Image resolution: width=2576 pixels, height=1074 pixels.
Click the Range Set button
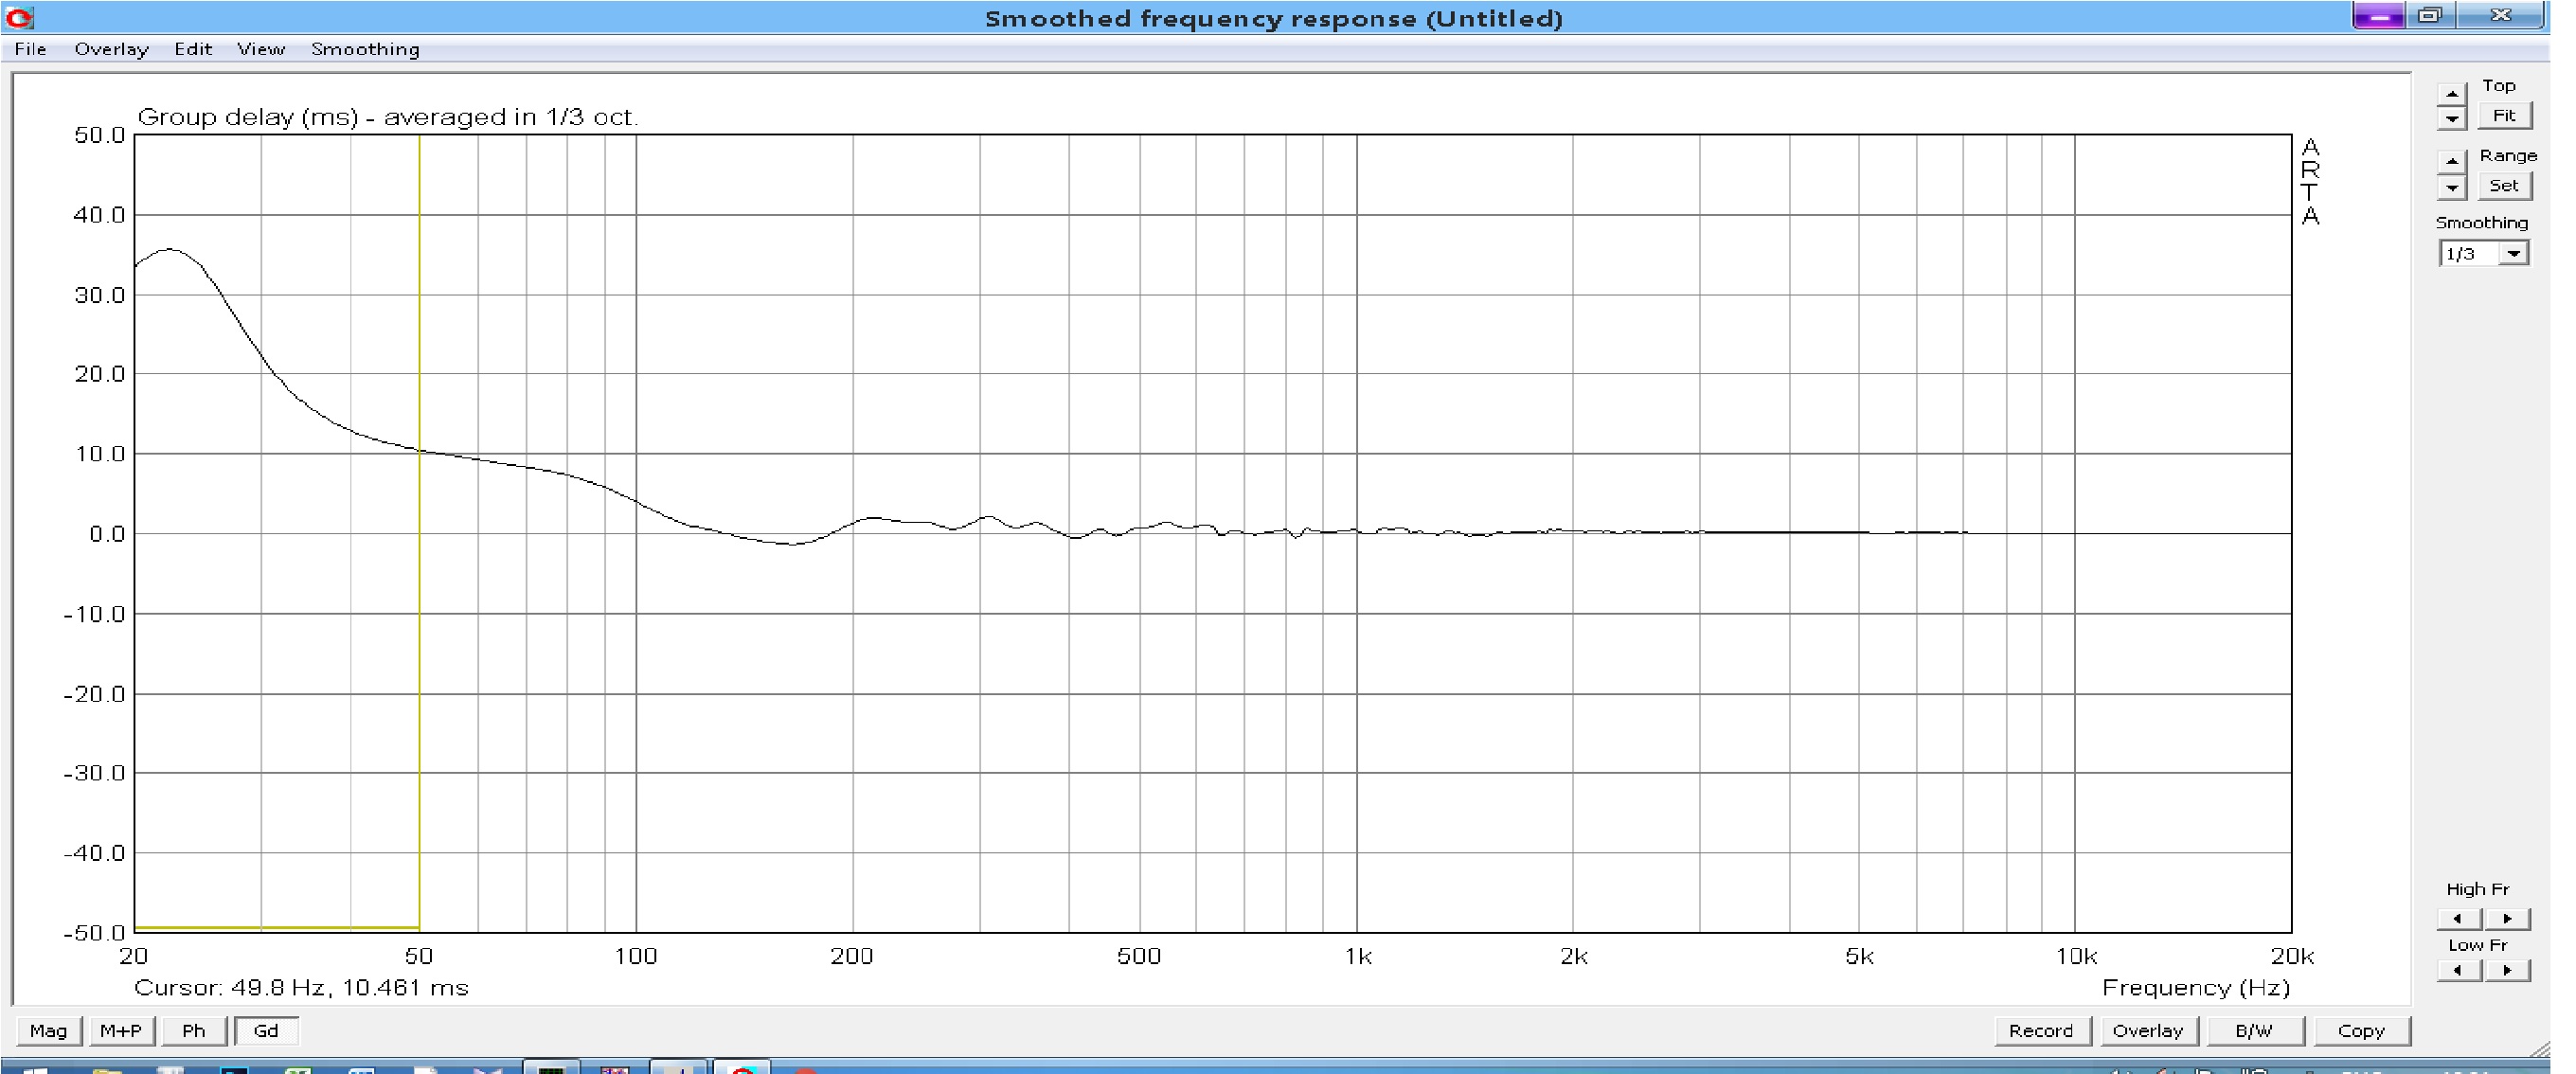[x=2504, y=186]
